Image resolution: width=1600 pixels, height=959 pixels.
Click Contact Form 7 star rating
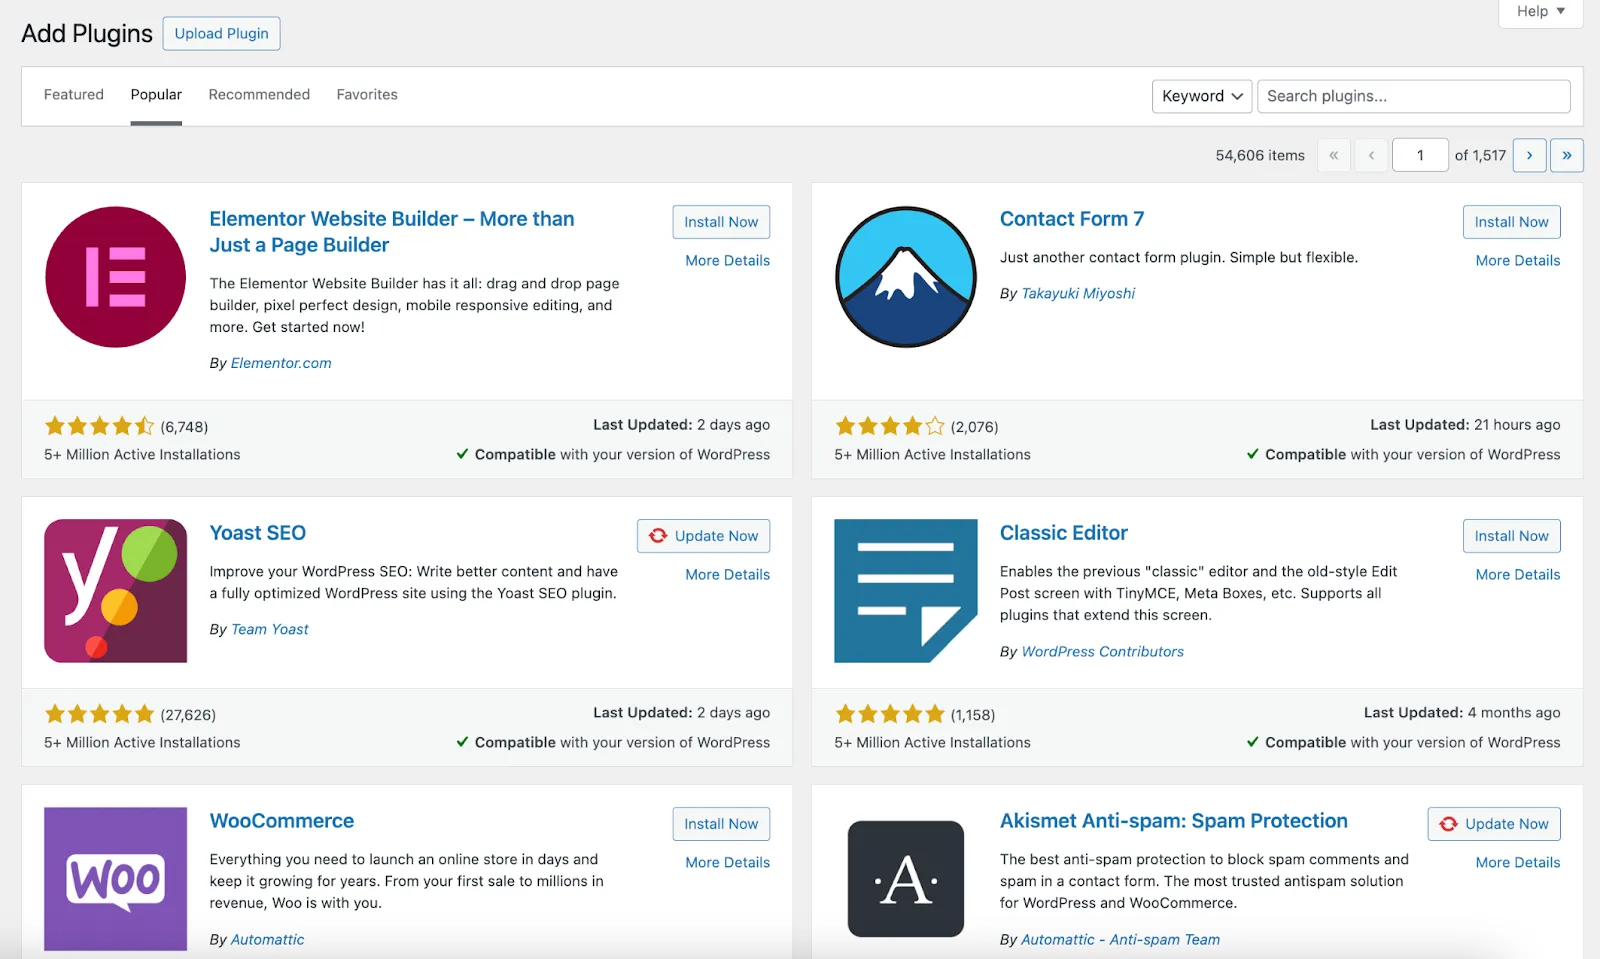(x=890, y=427)
